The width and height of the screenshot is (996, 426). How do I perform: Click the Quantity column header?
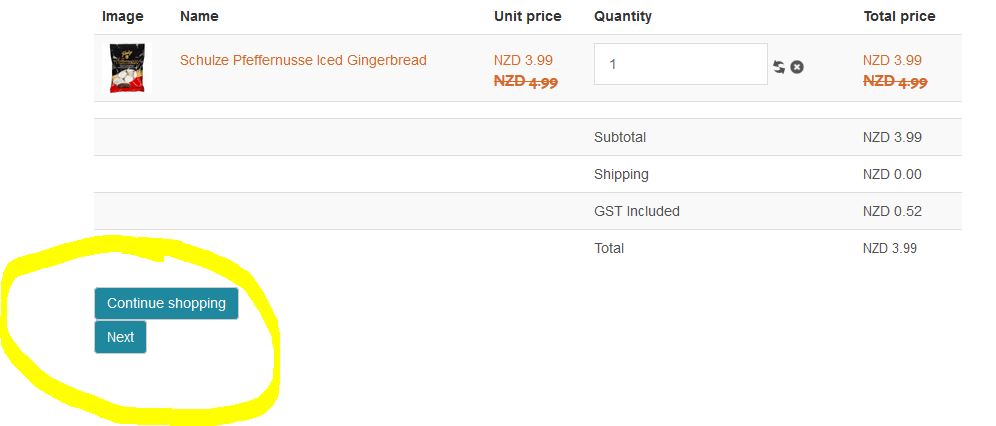622,16
